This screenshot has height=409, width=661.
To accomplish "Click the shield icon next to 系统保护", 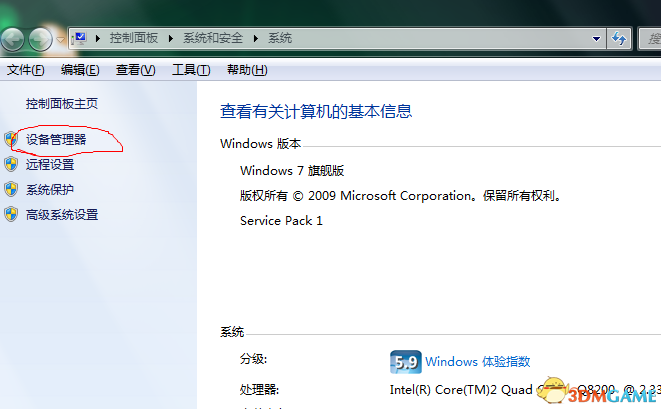I will tap(11, 189).
